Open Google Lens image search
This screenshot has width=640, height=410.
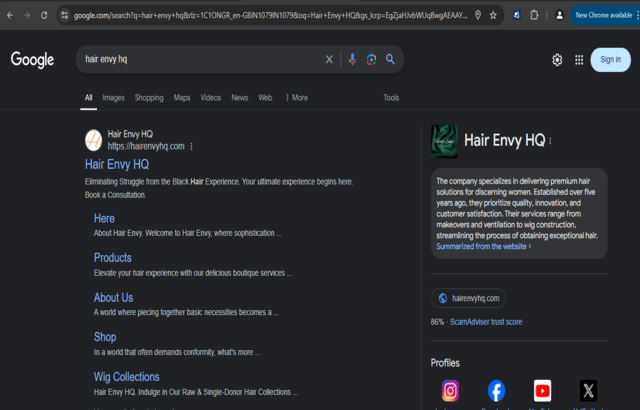pyautogui.click(x=371, y=60)
